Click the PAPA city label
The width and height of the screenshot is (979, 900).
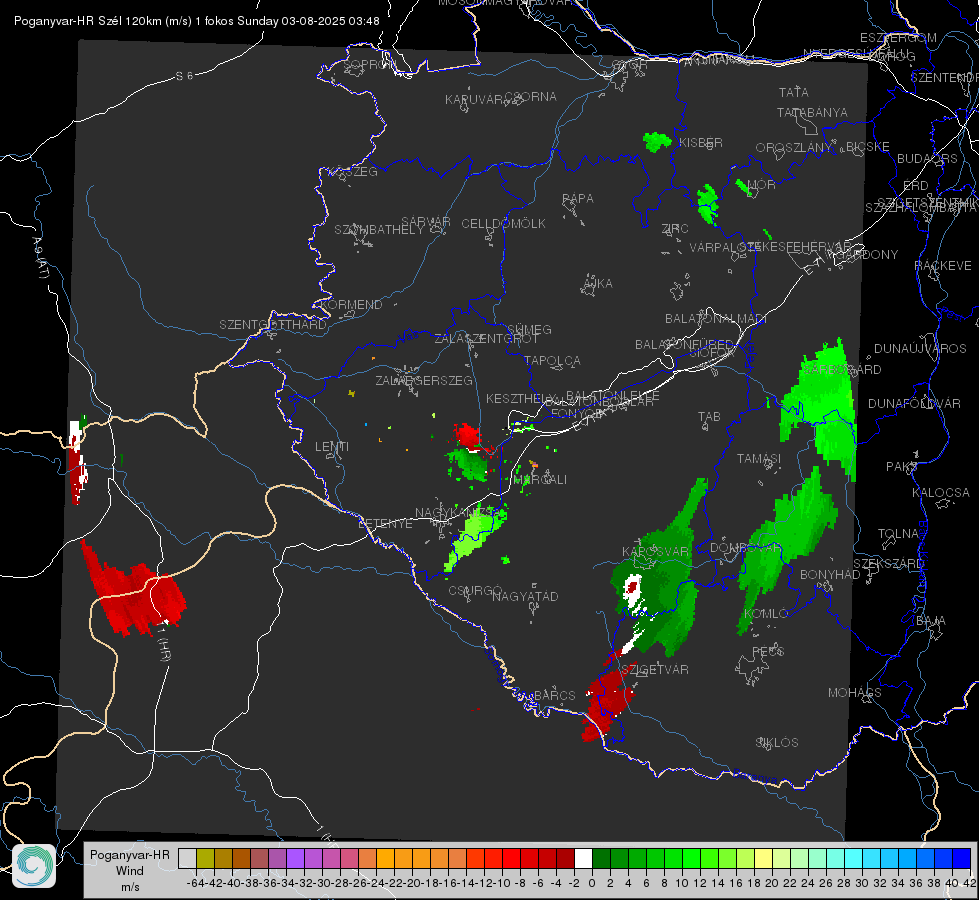(578, 198)
